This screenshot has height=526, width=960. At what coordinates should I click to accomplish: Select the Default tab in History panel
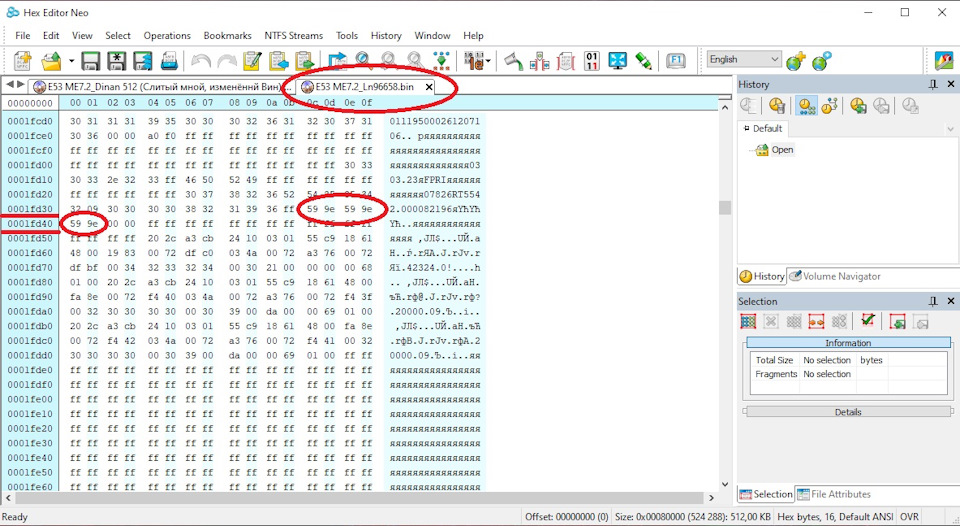click(x=763, y=129)
